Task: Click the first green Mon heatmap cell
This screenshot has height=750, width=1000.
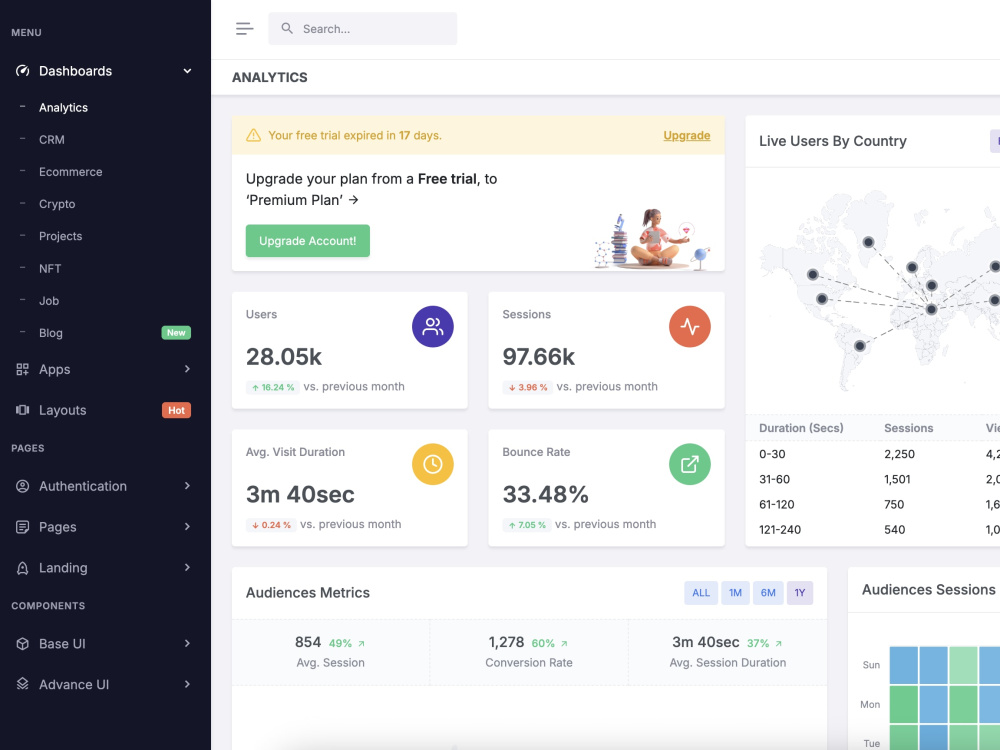Action: pyautogui.click(x=903, y=705)
